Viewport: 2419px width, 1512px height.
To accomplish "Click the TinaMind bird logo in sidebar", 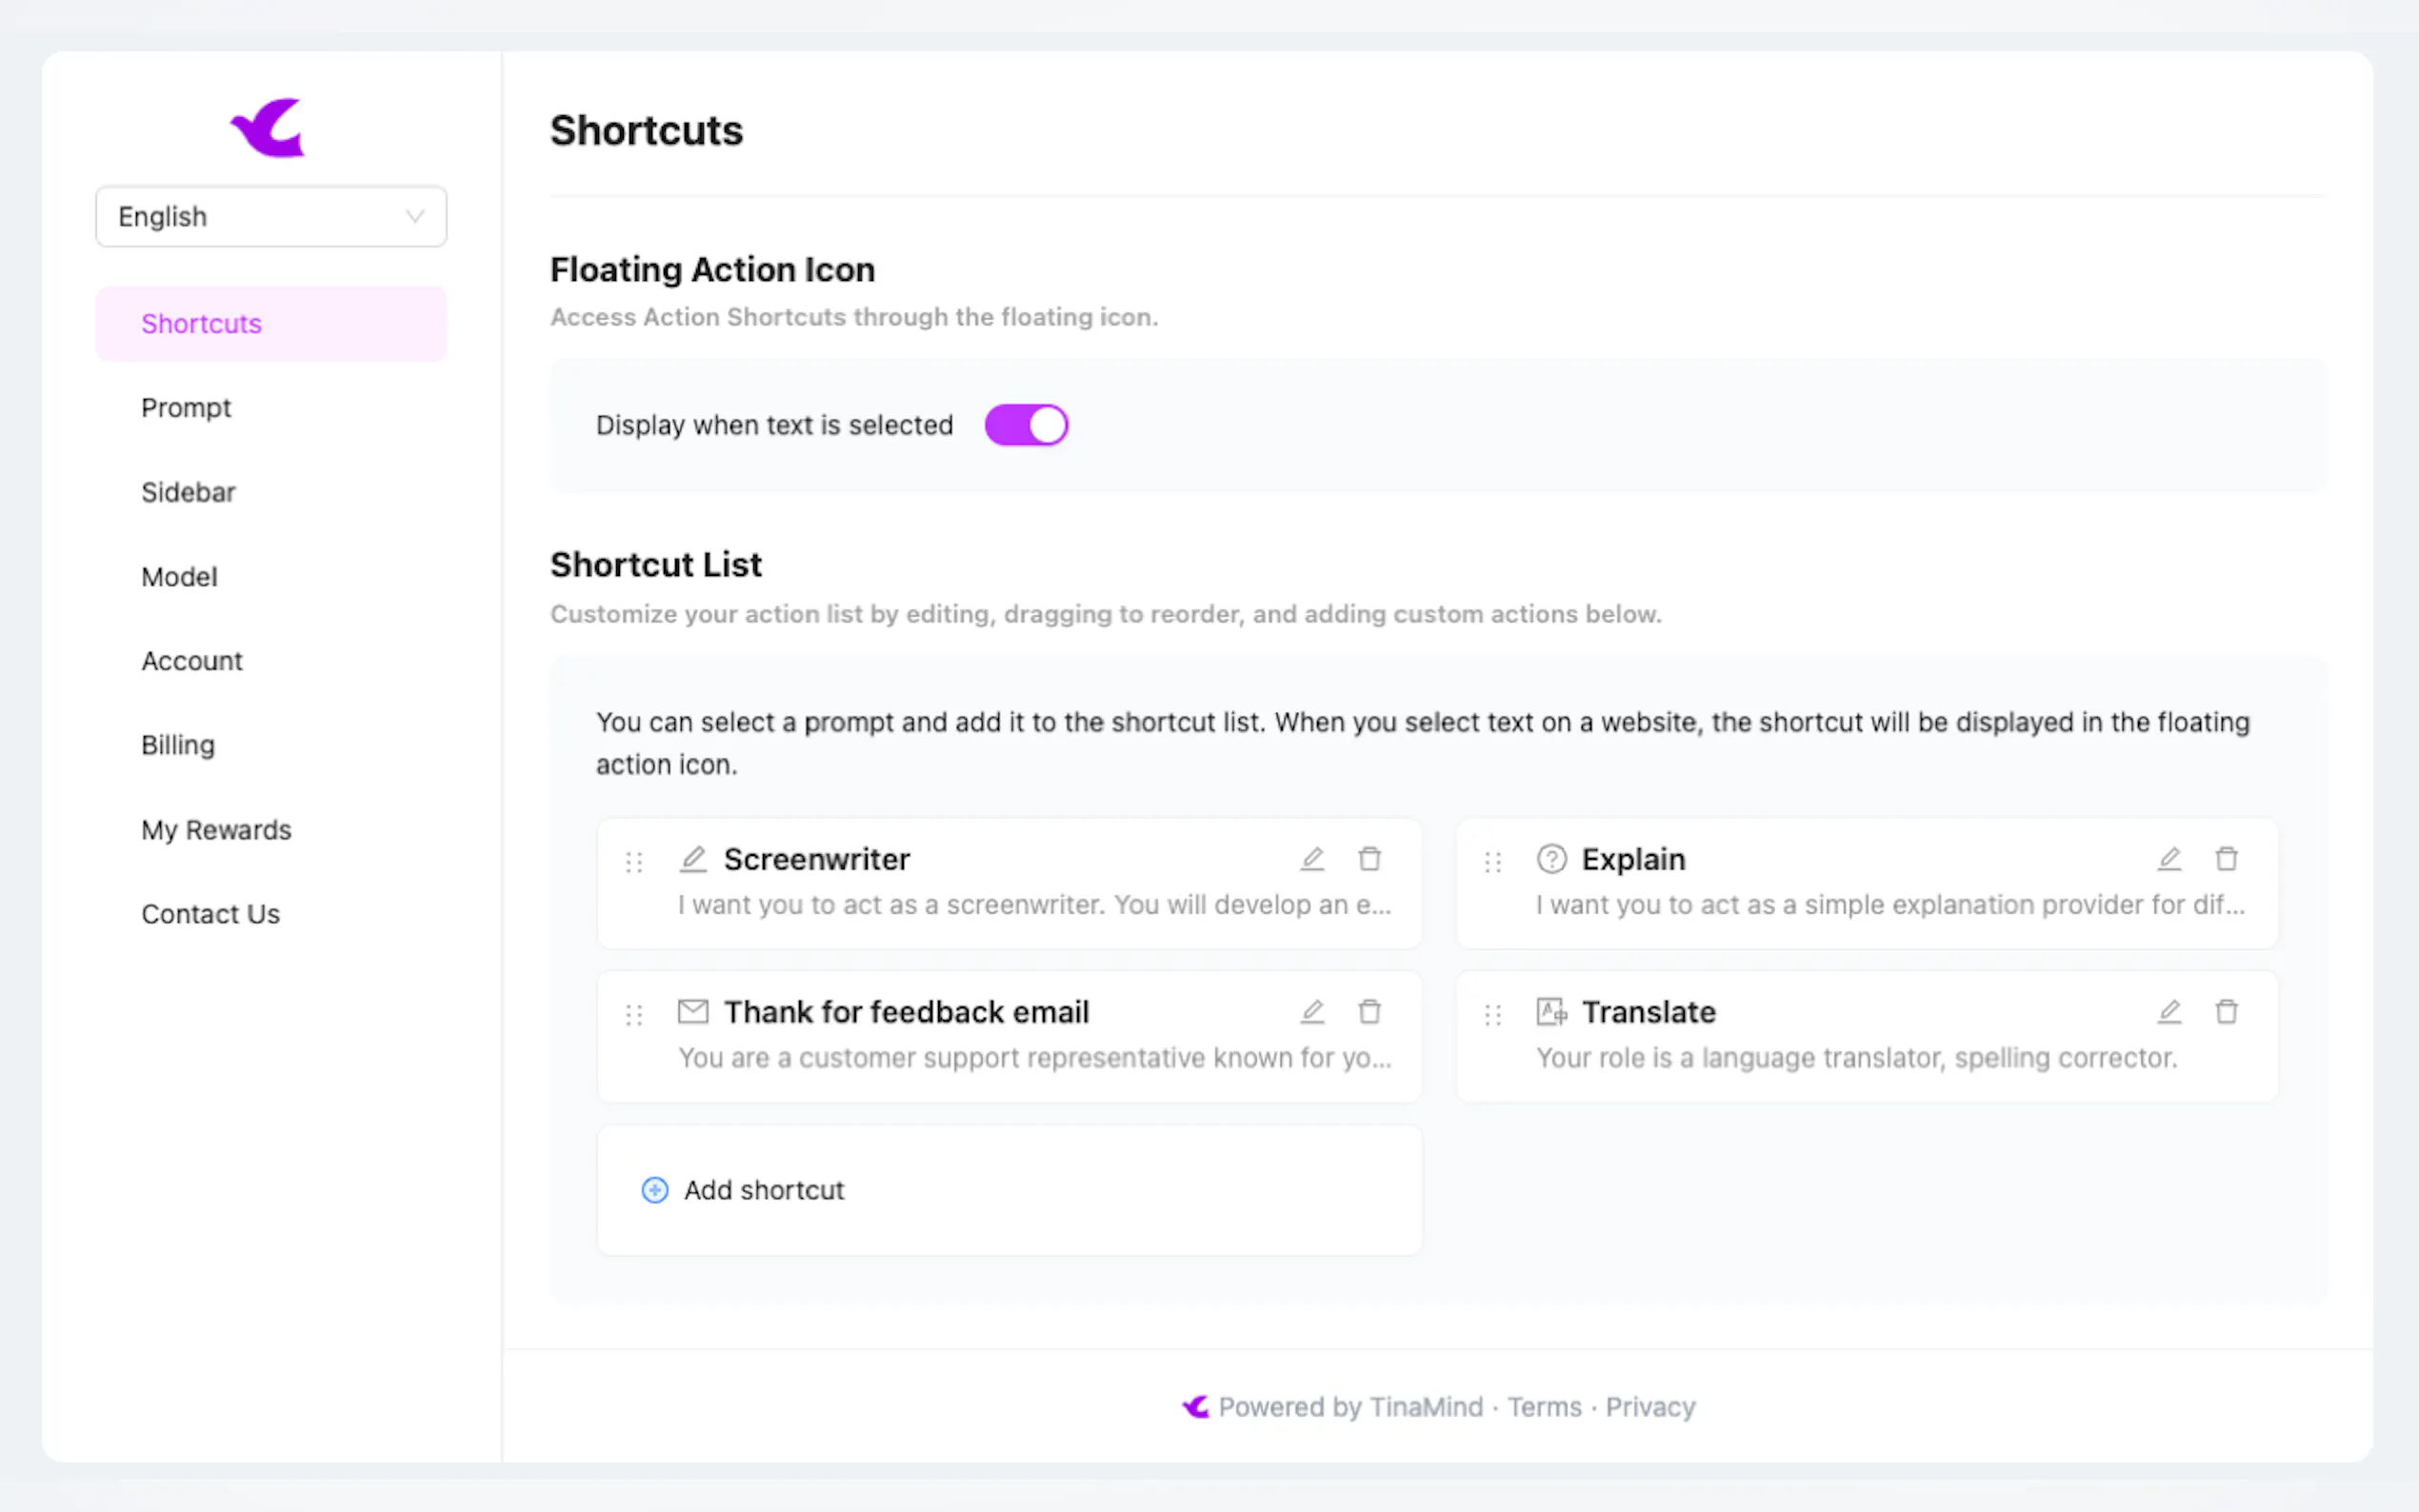I will coord(268,128).
